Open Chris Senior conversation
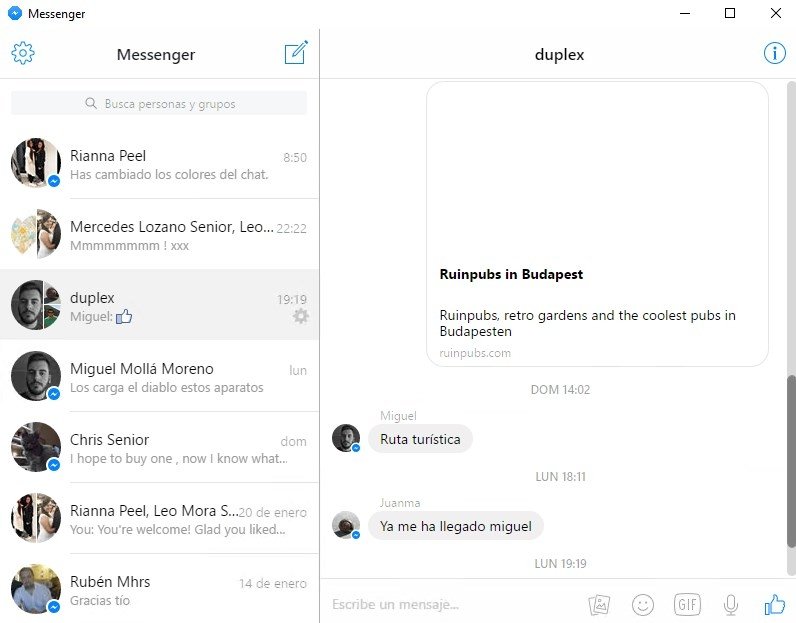The width and height of the screenshot is (796, 623). click(x=159, y=447)
